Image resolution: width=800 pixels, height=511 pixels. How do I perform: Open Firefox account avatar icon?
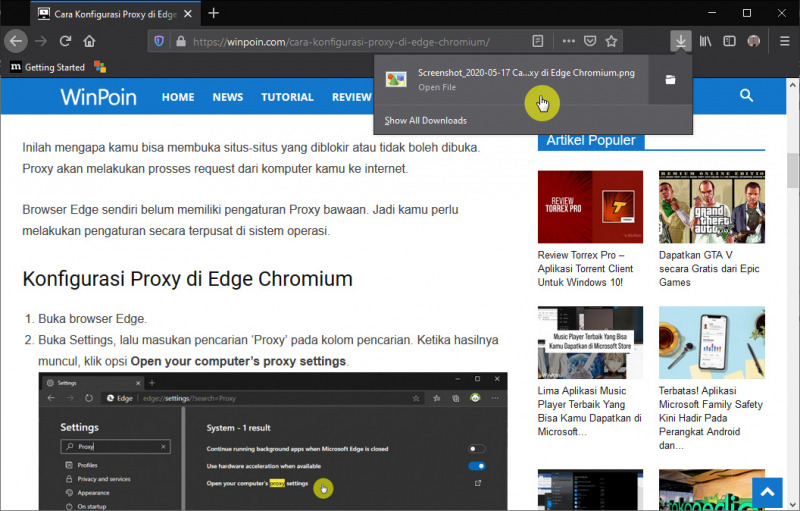[x=754, y=41]
